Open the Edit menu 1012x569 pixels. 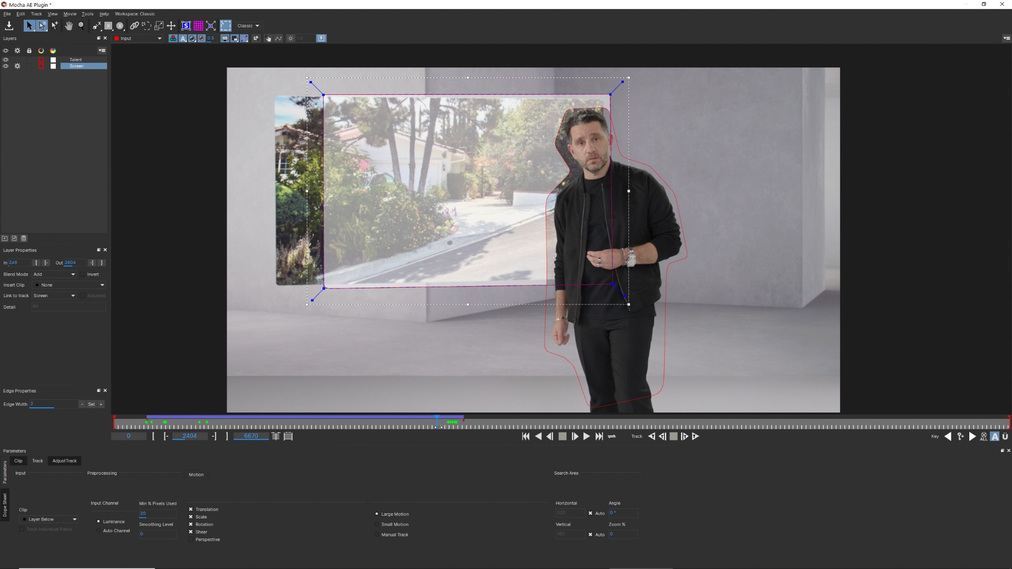[21, 14]
